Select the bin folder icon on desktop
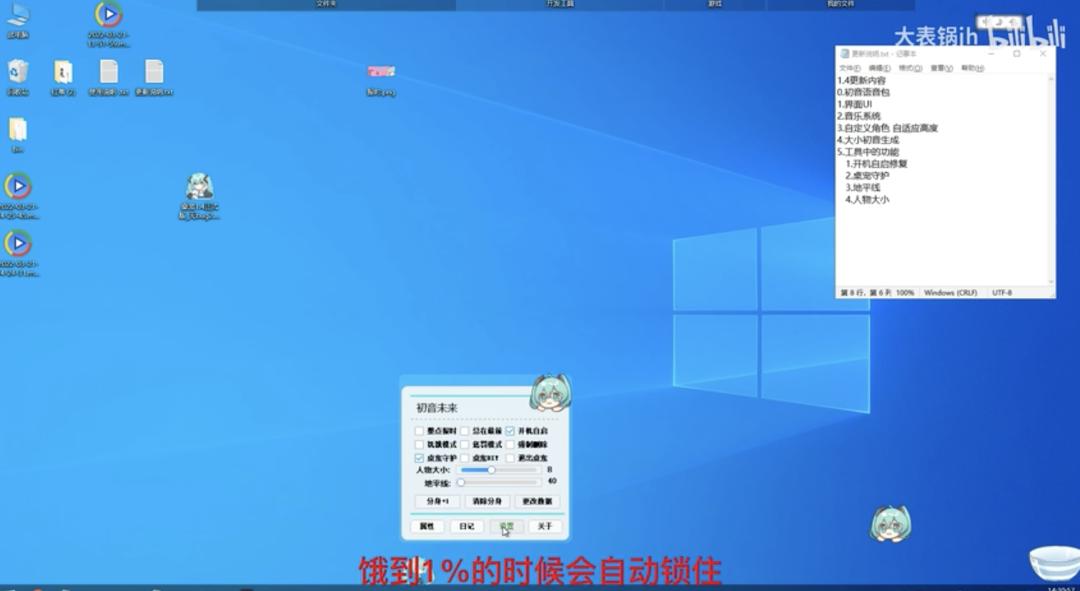1080x591 pixels. pos(17,134)
